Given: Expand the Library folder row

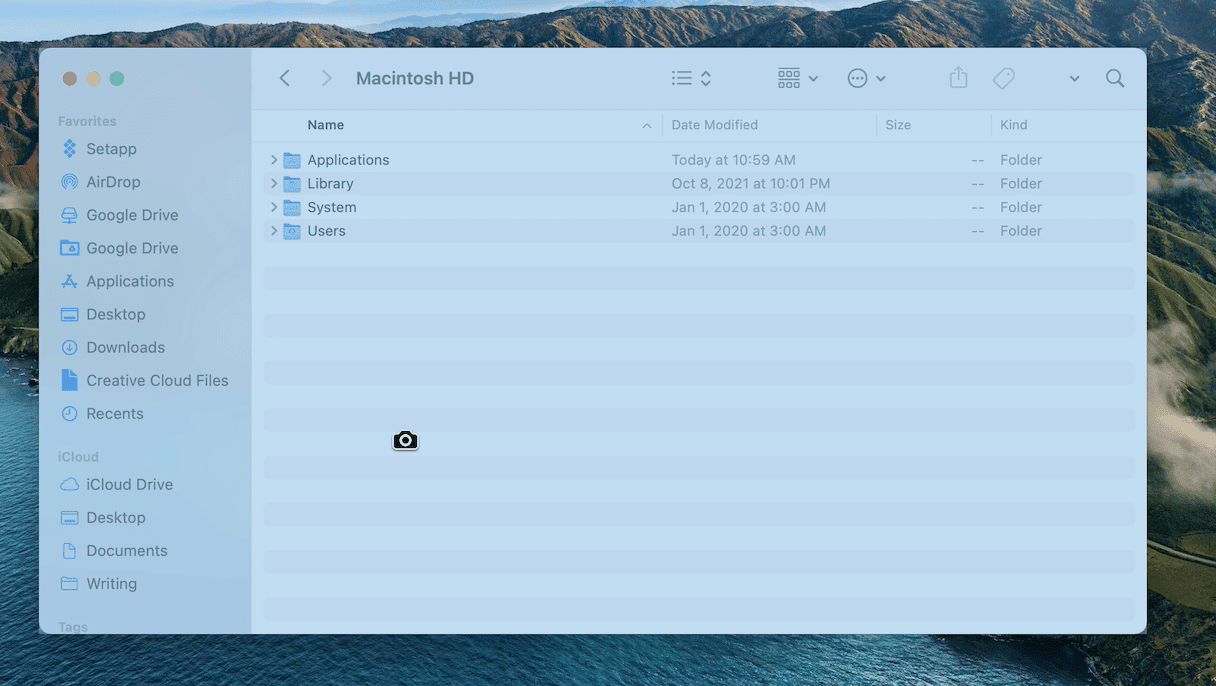Looking at the screenshot, I should click(273, 184).
